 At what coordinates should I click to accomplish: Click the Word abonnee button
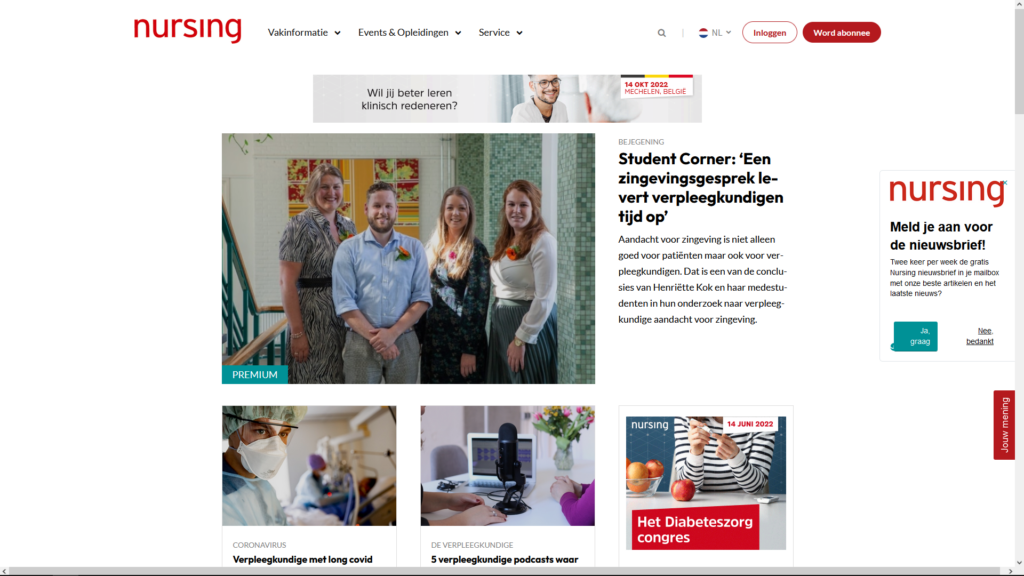point(841,33)
